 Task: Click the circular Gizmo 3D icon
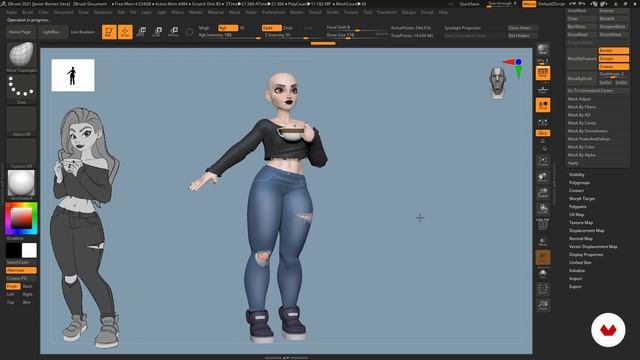(x=189, y=32)
